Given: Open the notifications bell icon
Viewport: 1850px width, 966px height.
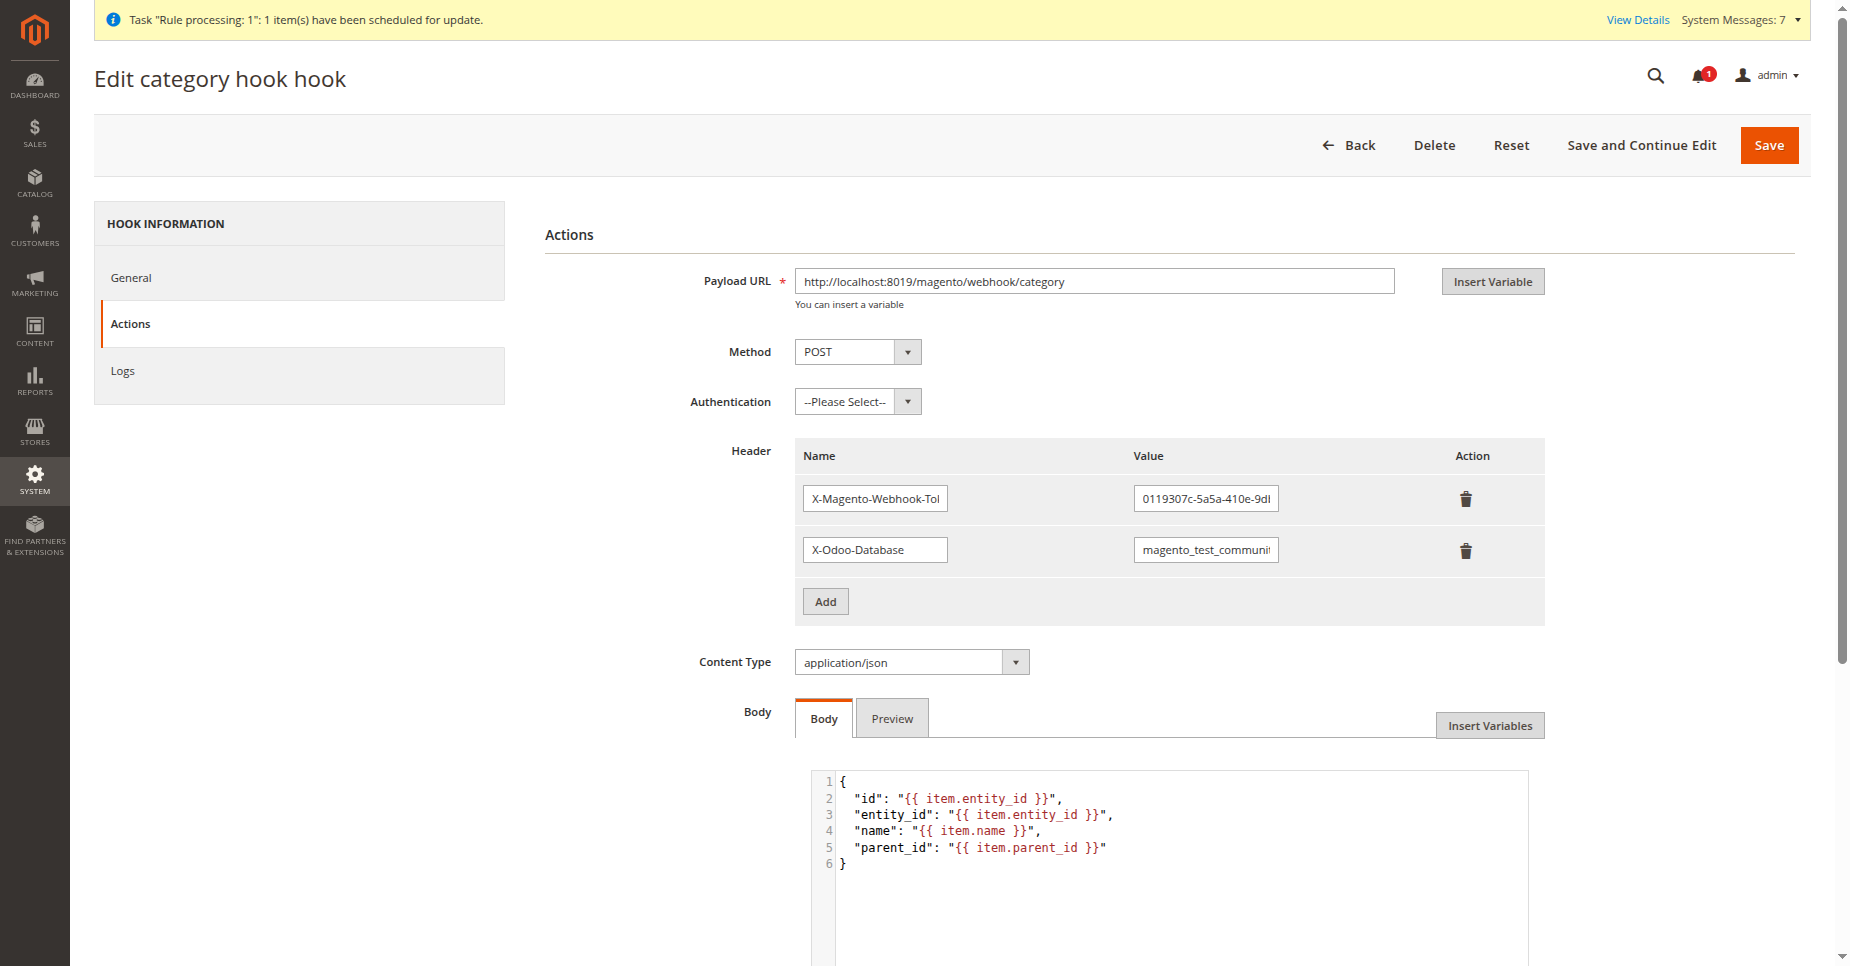Looking at the screenshot, I should point(1700,76).
